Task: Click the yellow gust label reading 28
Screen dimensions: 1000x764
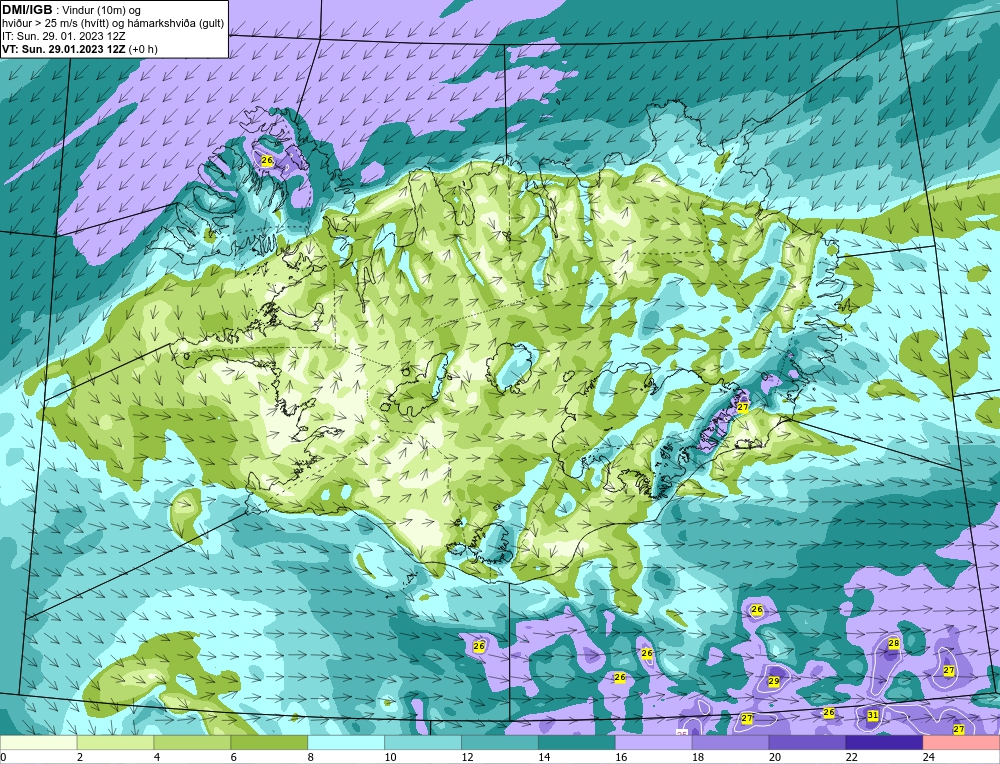Action: (x=893, y=643)
